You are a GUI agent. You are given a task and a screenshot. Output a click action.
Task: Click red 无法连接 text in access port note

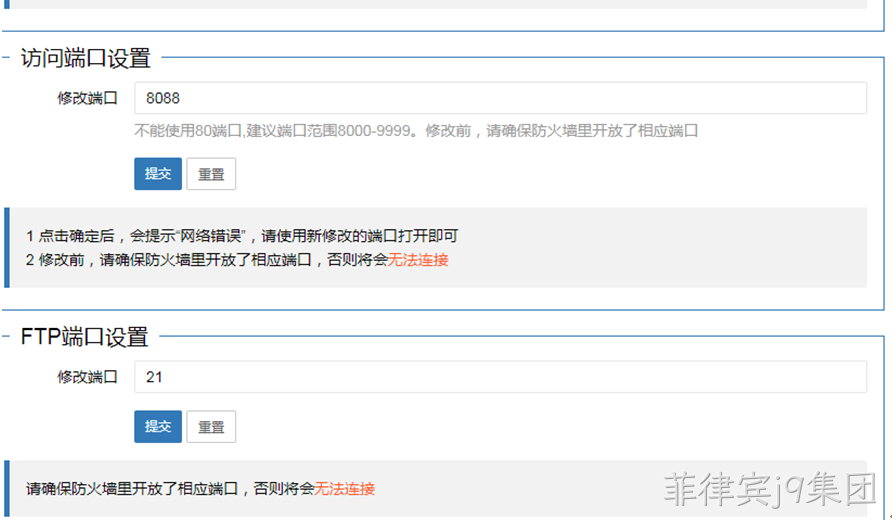[418, 260]
